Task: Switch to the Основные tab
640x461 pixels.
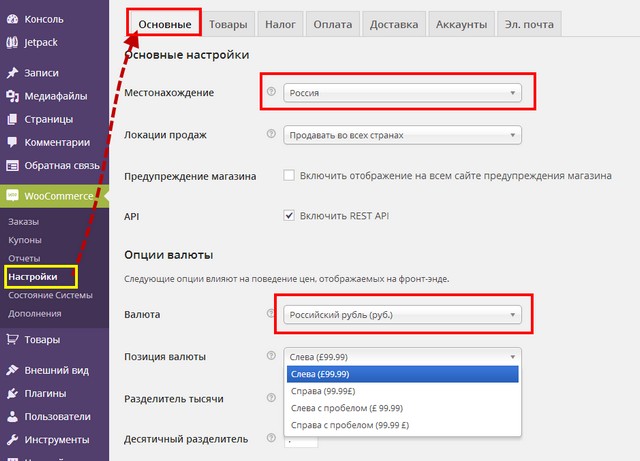Action: click(164, 24)
